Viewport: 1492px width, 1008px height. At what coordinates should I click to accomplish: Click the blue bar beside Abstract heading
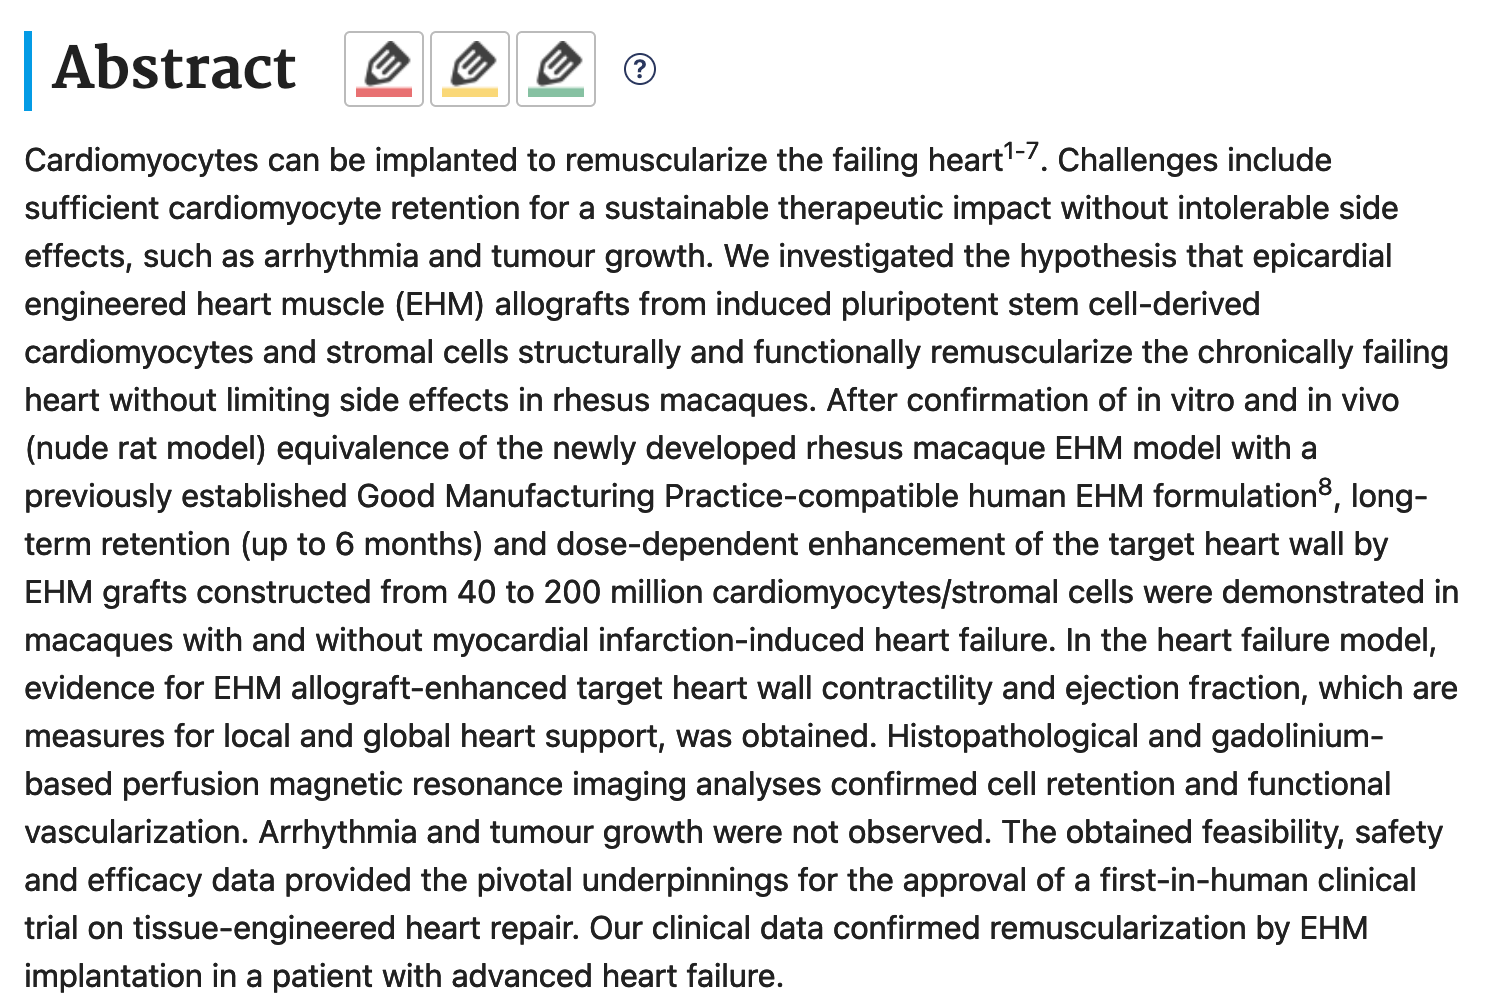[28, 70]
